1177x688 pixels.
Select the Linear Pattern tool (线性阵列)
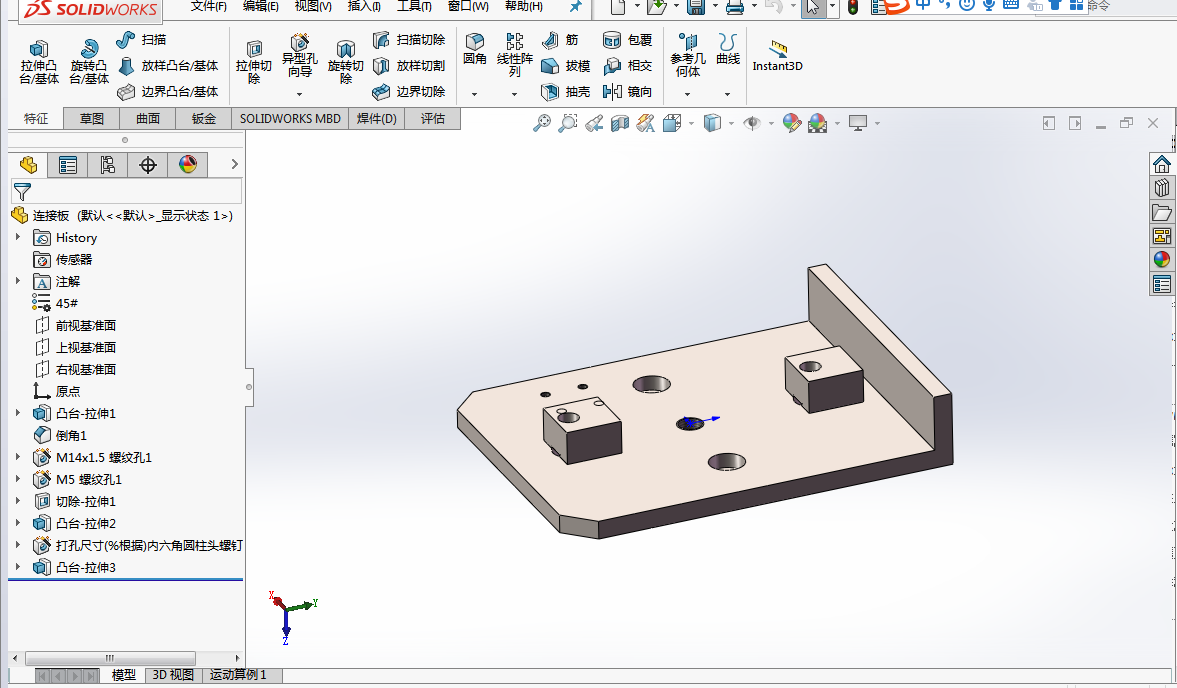pos(514,55)
